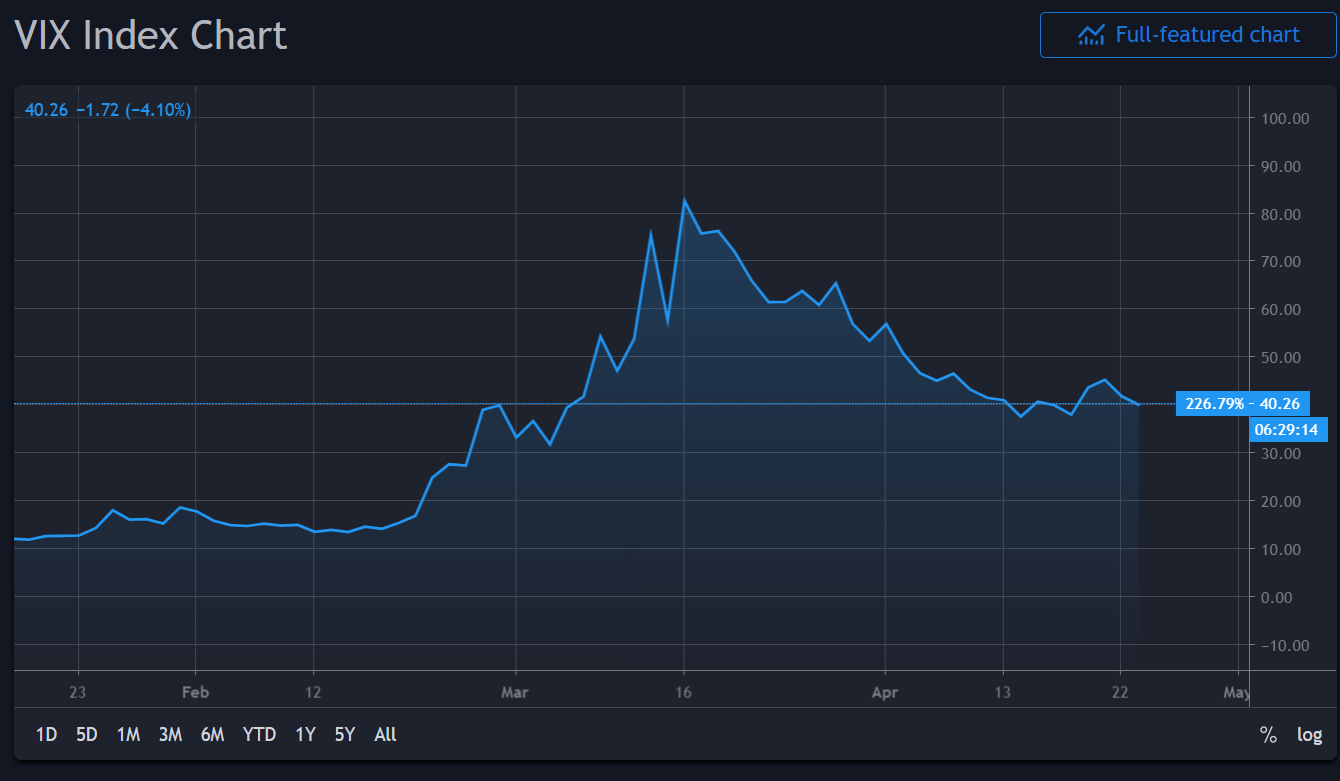Toggle logarithmic scale with log button

[x=1310, y=735]
